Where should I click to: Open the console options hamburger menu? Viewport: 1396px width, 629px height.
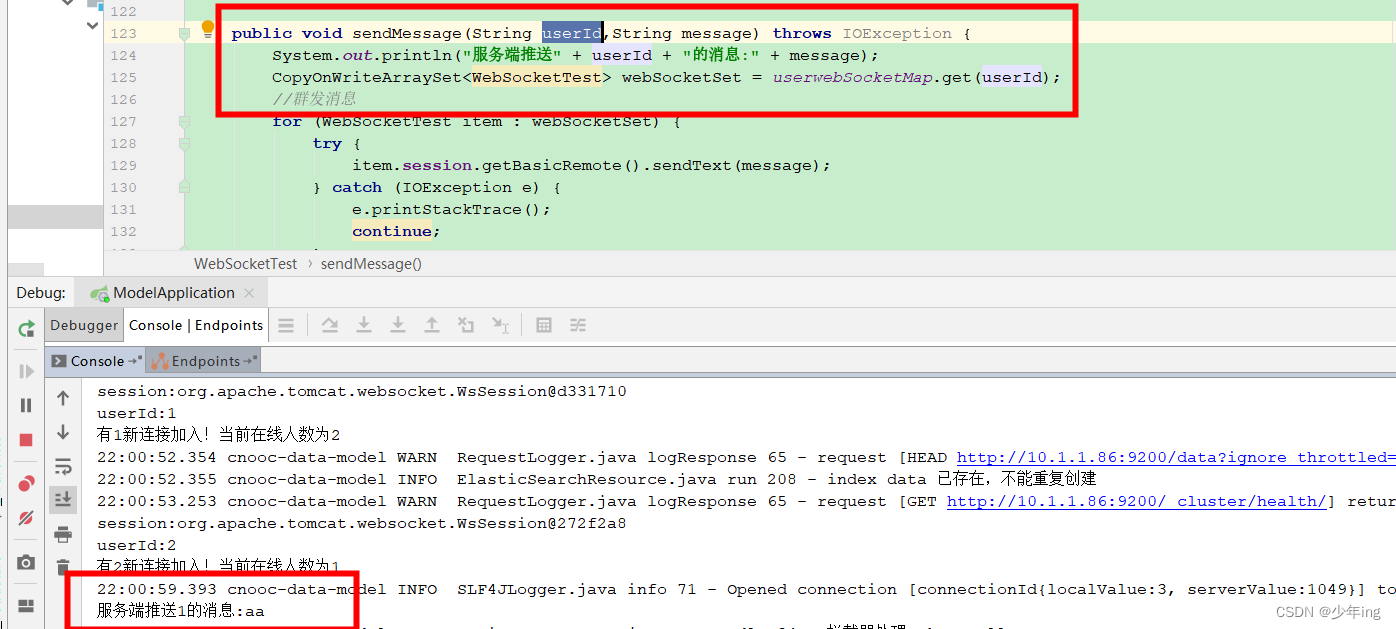[x=287, y=325]
